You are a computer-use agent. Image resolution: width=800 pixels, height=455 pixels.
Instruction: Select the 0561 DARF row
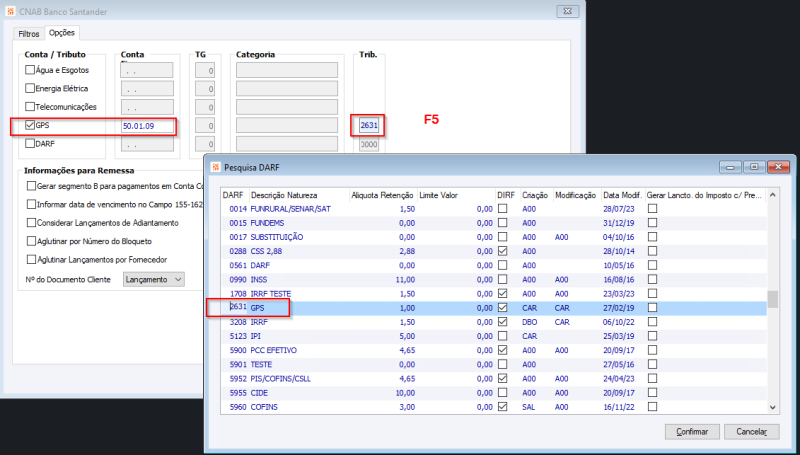[x=493, y=265]
